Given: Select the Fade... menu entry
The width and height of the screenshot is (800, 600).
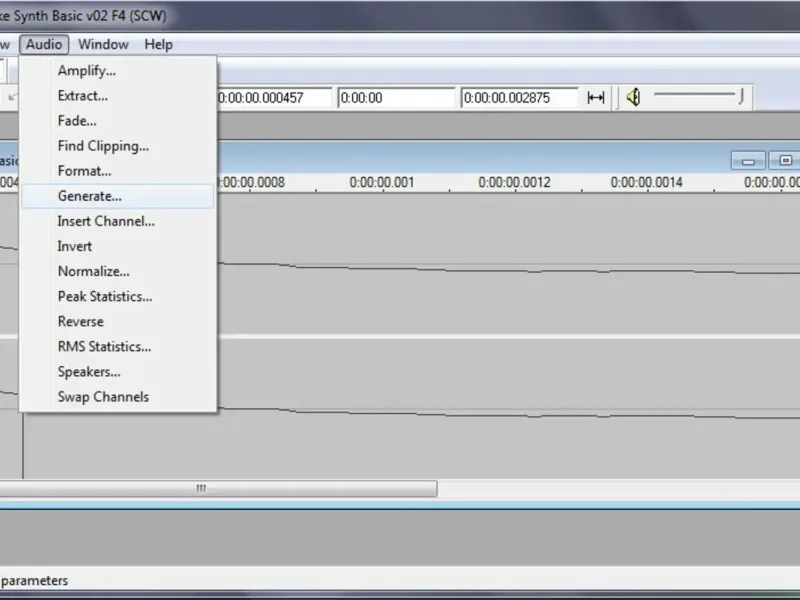Looking at the screenshot, I should pos(118,120).
